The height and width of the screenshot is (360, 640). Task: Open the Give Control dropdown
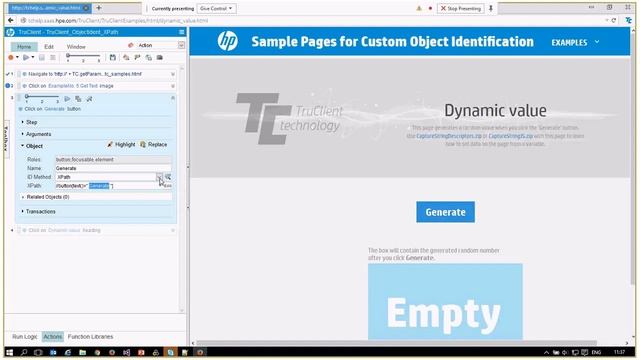click(x=216, y=8)
